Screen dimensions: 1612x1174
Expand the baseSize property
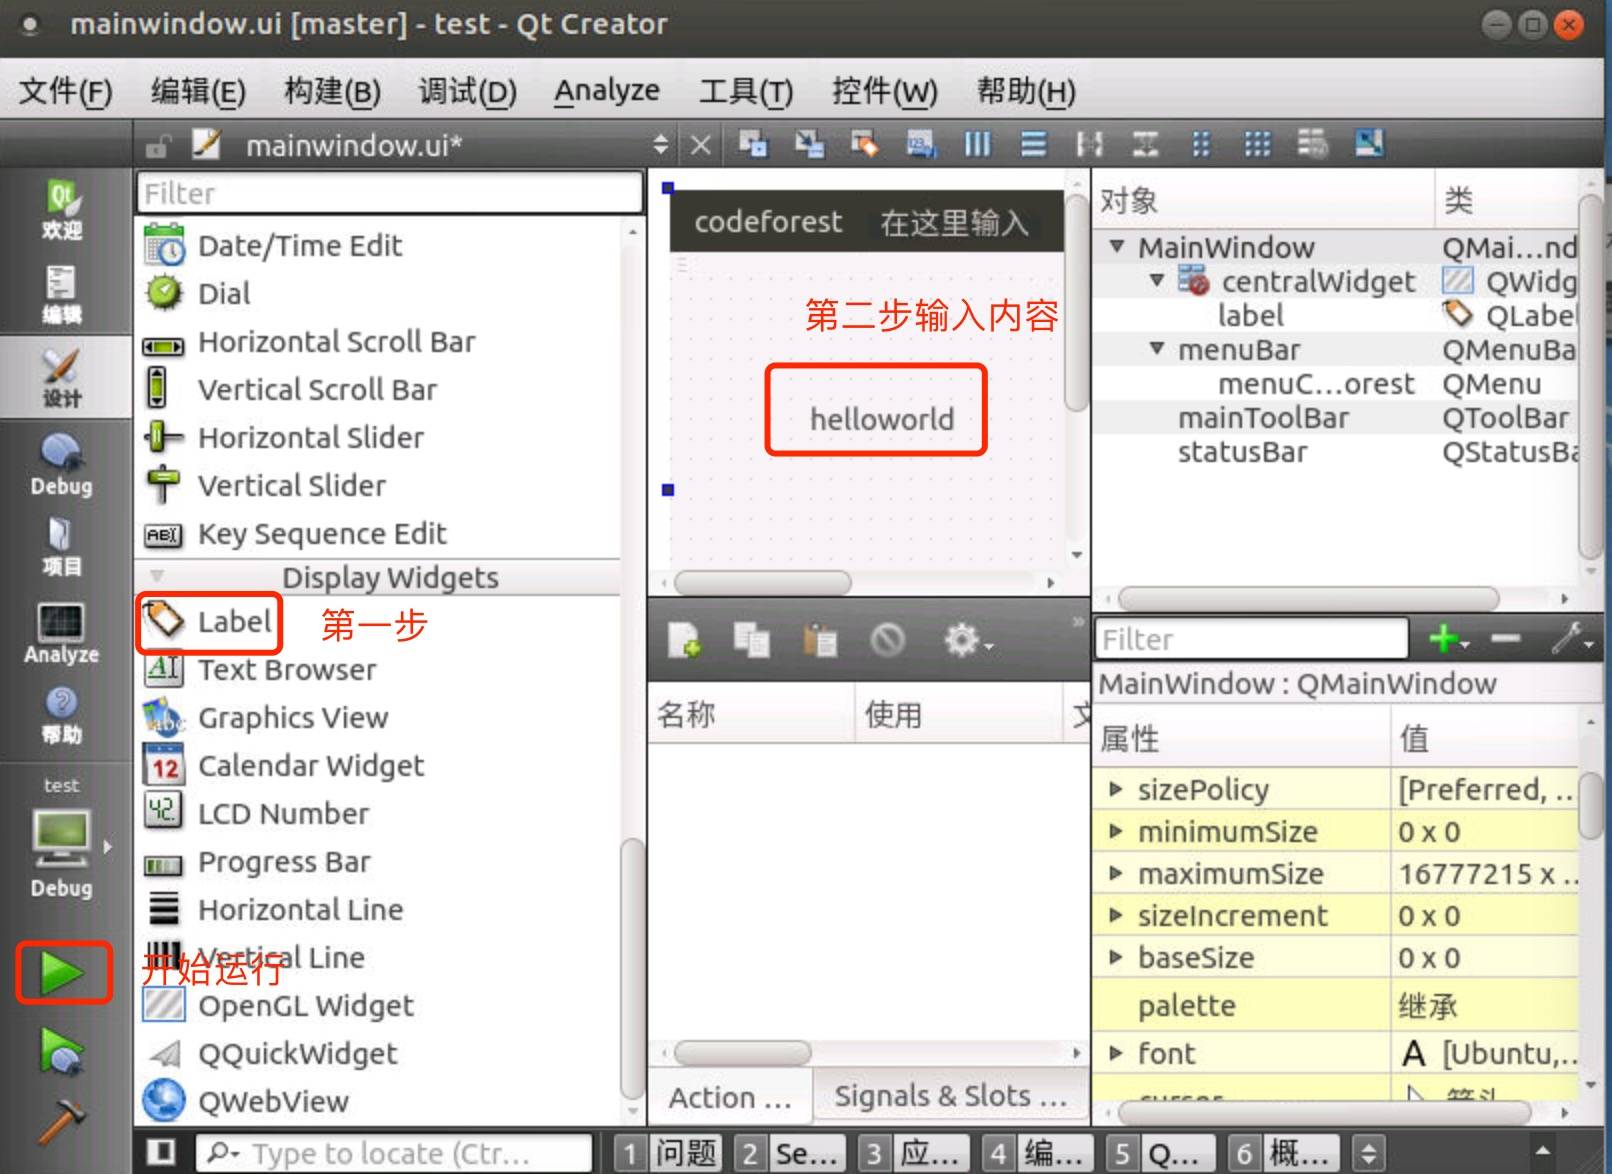(x=1116, y=957)
